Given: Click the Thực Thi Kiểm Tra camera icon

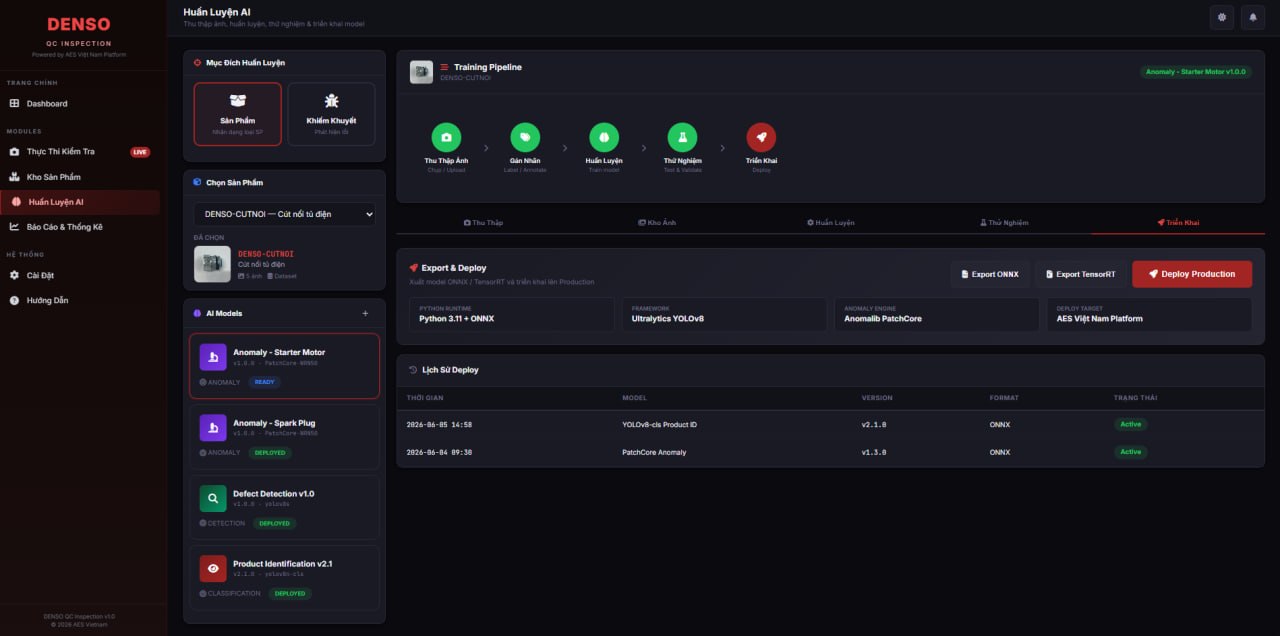Looking at the screenshot, I should 14,152.
